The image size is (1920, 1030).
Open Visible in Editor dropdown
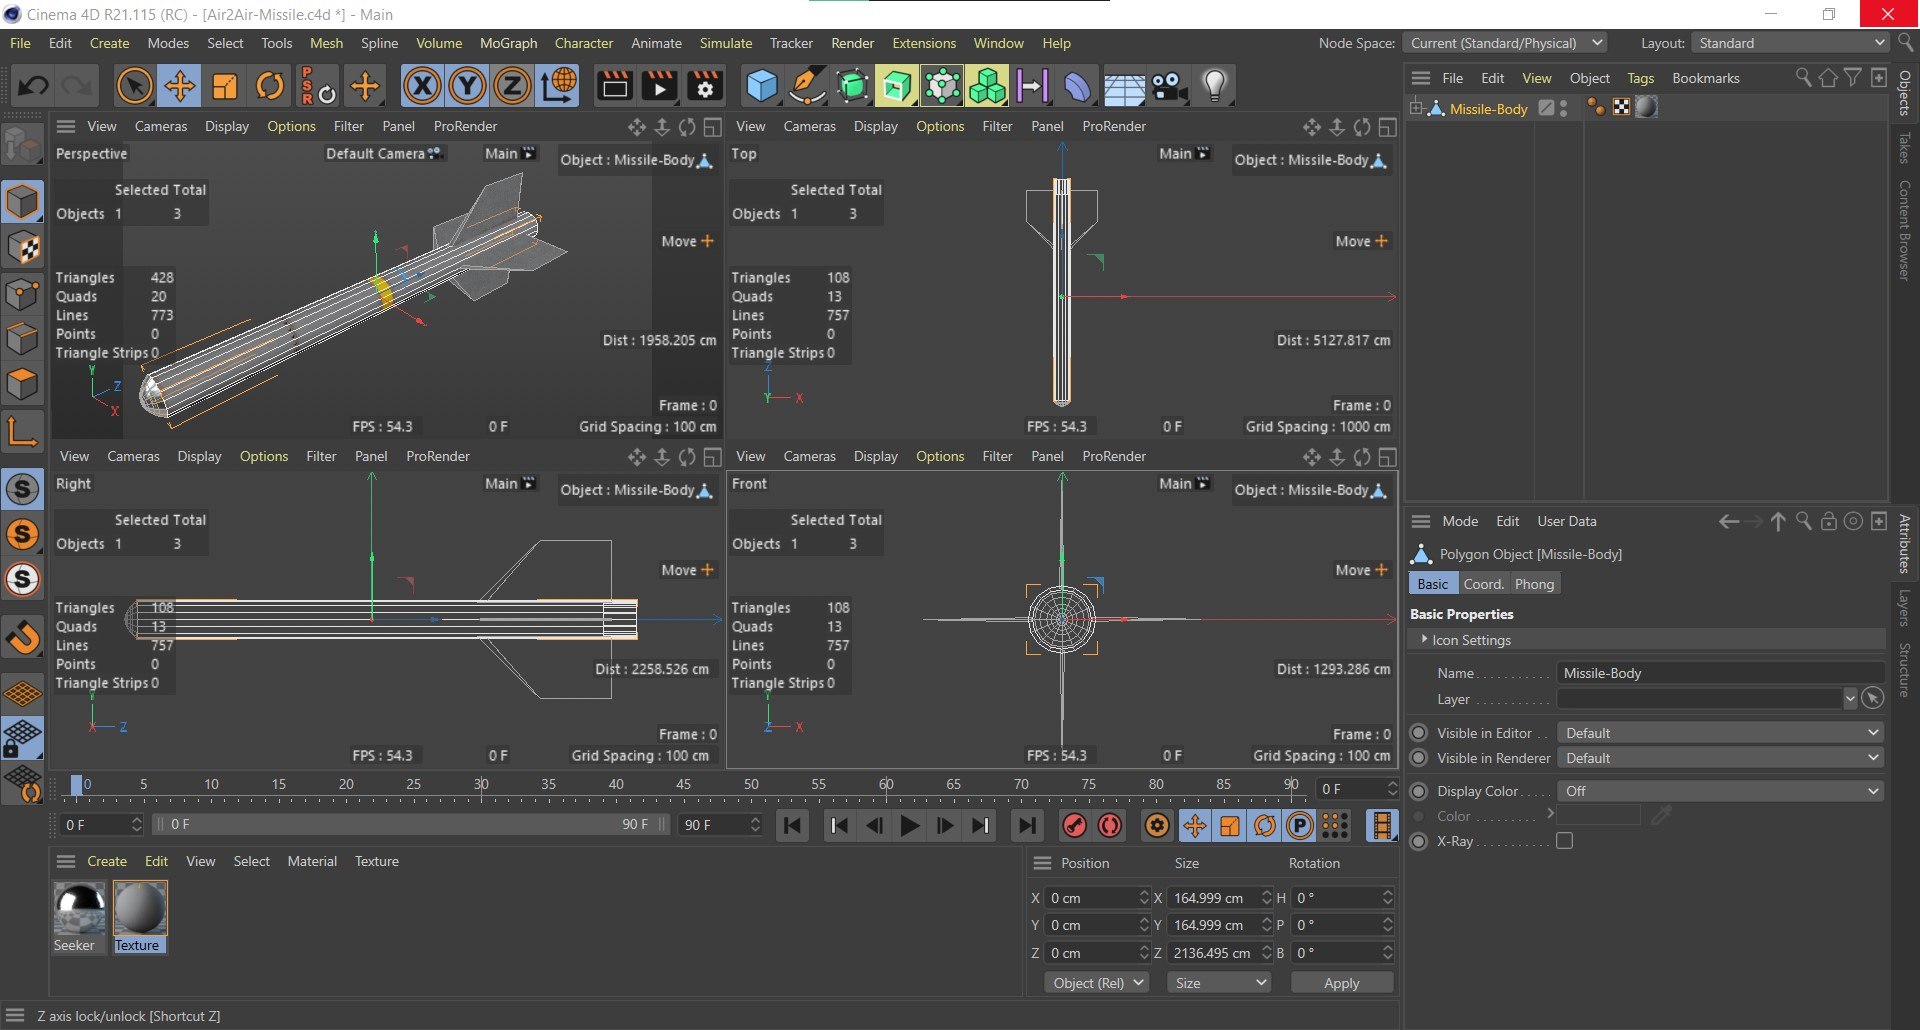pos(1721,733)
